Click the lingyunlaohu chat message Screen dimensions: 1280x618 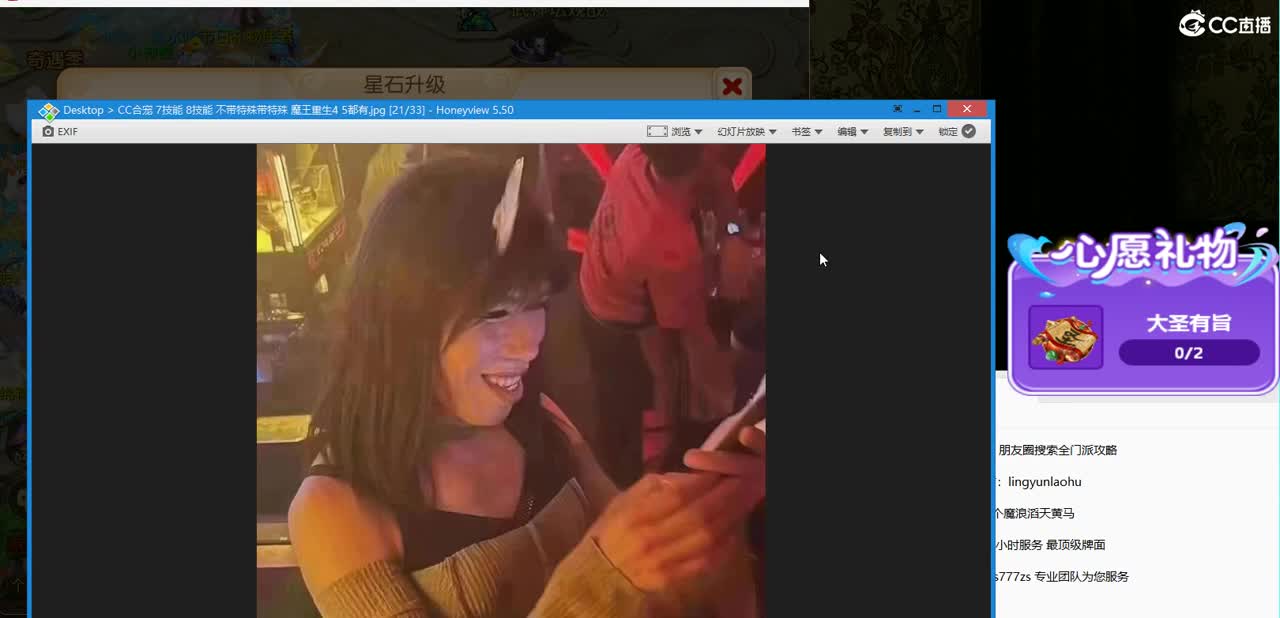(x=1043, y=481)
